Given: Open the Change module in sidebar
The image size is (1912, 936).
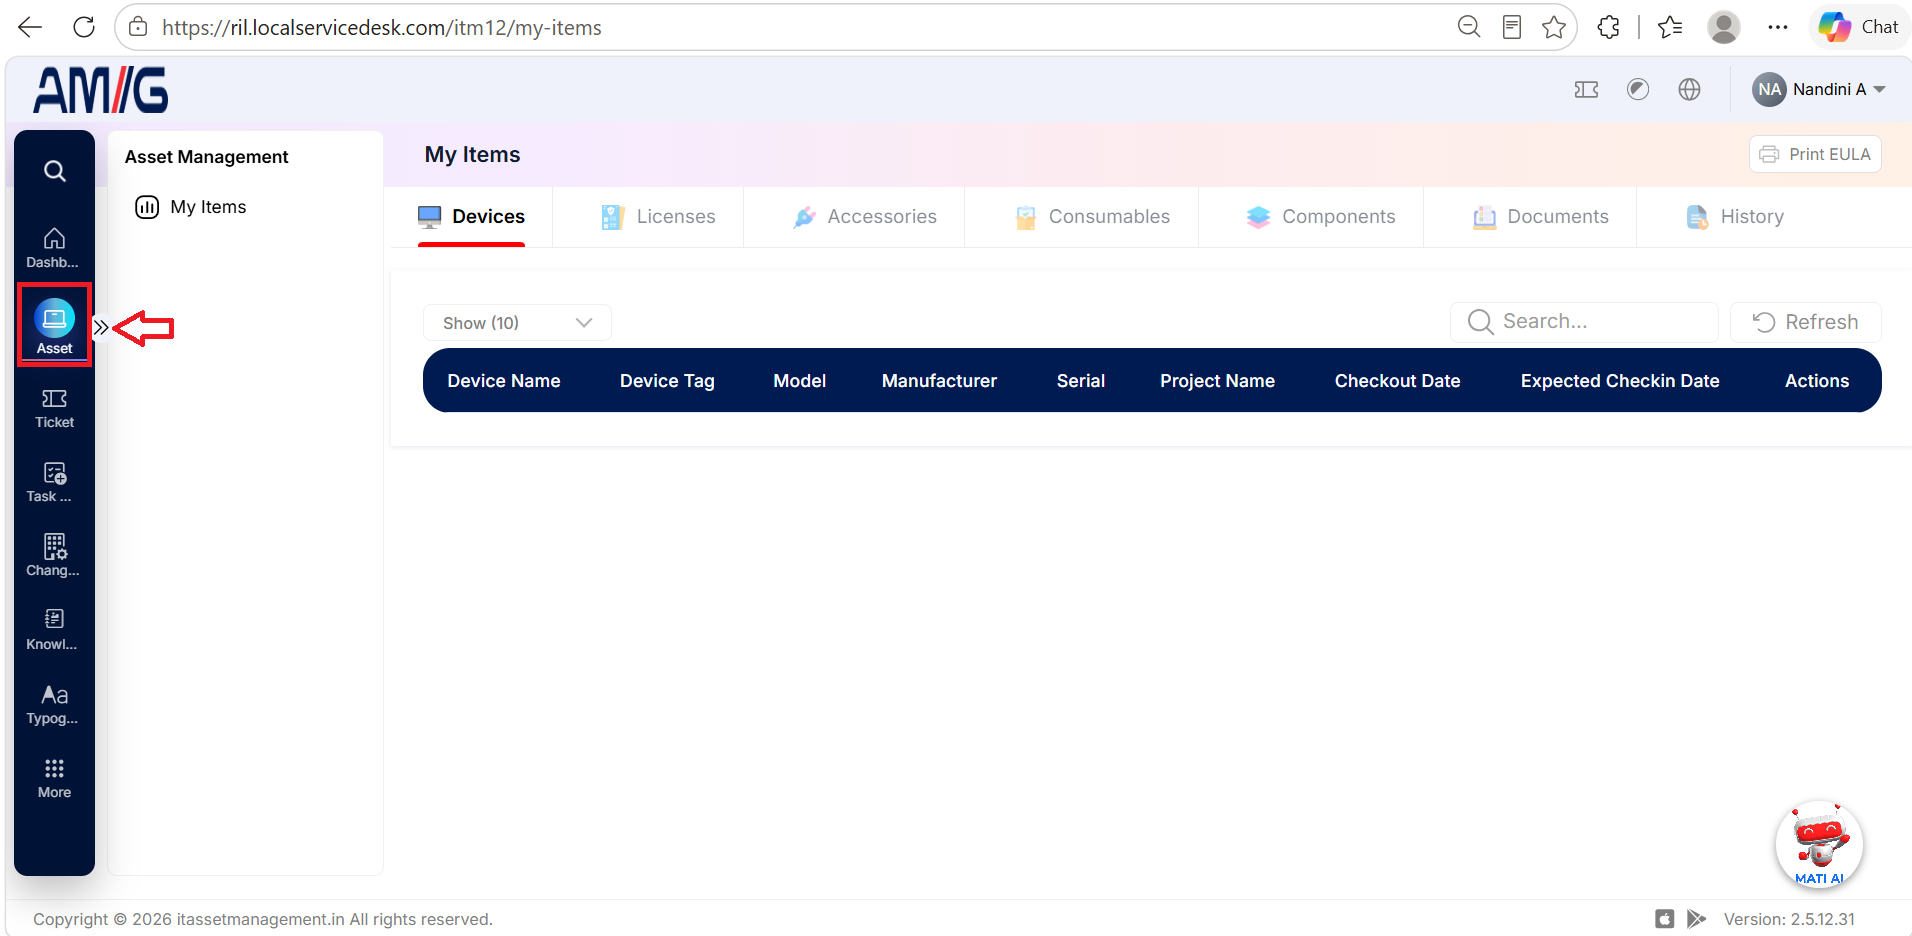Looking at the screenshot, I should pos(54,557).
